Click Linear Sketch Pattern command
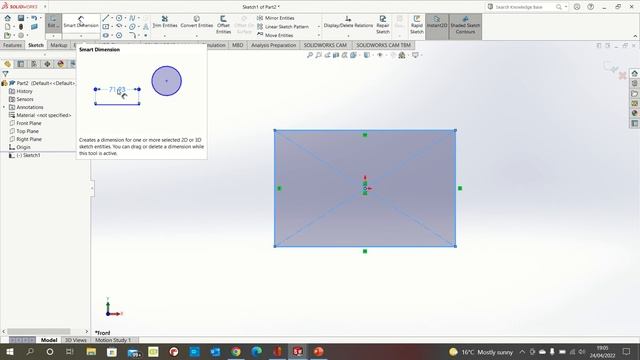640x360 pixels. click(283, 27)
